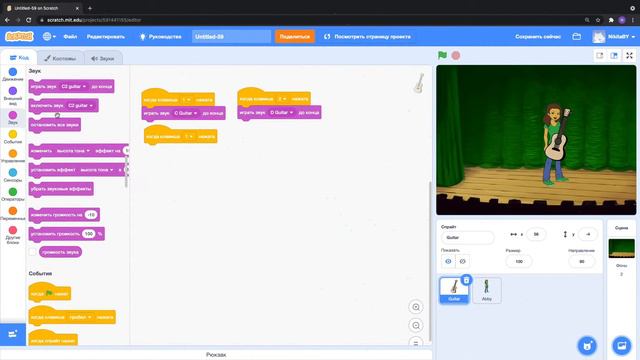Viewport: 640px width, 360px height.
Task: Zoom out the code workspace
Action: 416,325
